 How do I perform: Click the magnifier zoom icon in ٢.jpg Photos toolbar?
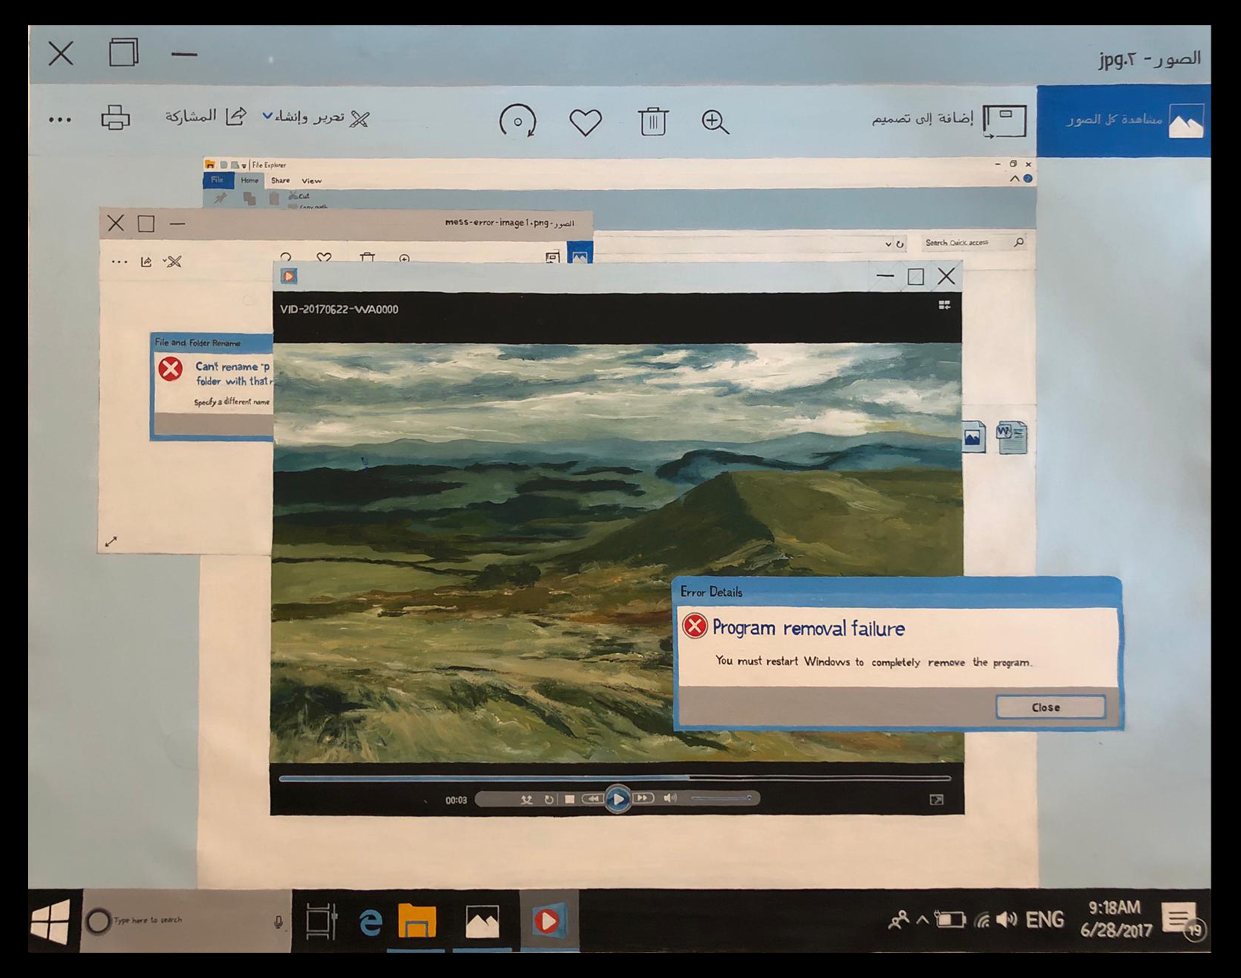point(715,122)
